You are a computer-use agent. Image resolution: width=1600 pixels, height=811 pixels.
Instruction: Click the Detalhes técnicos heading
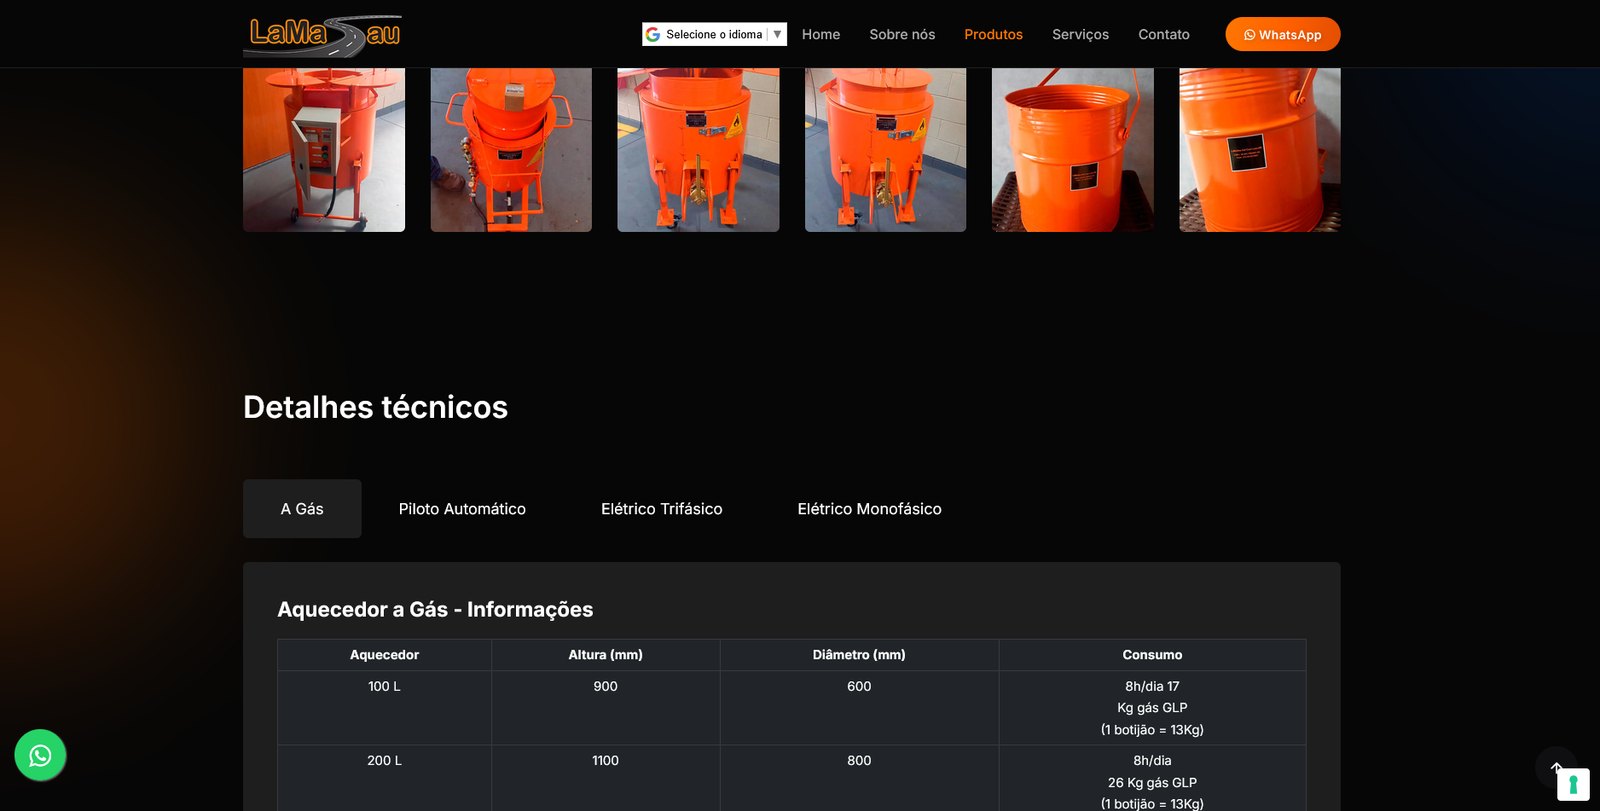376,407
